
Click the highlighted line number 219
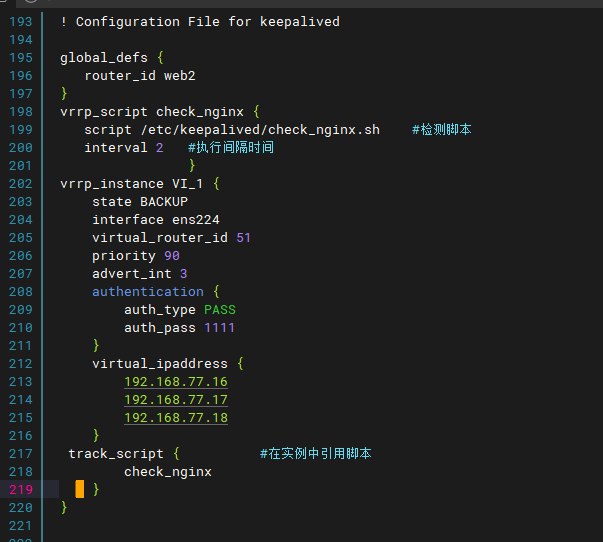click(21, 490)
